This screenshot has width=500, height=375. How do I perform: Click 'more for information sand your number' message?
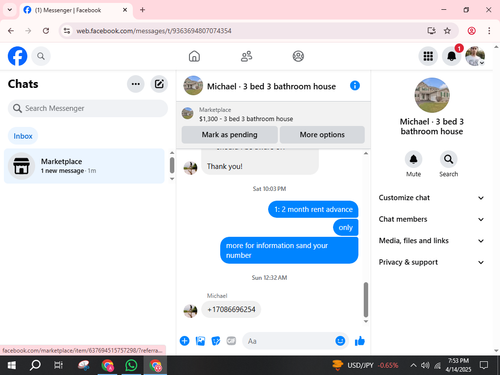(x=289, y=250)
